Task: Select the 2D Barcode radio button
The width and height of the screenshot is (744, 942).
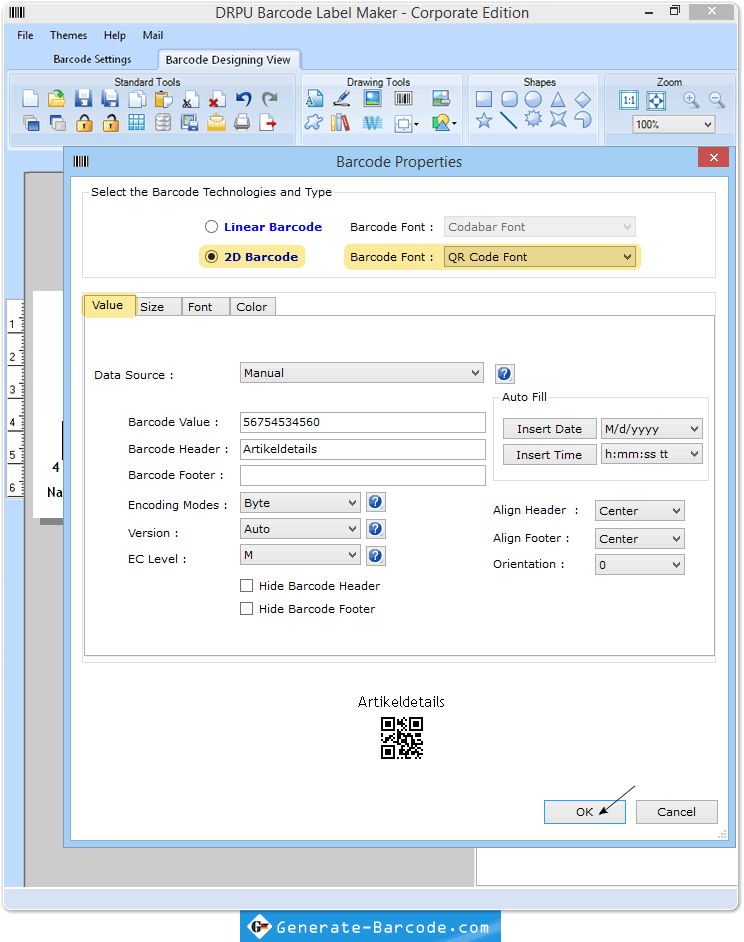Action: 211,257
